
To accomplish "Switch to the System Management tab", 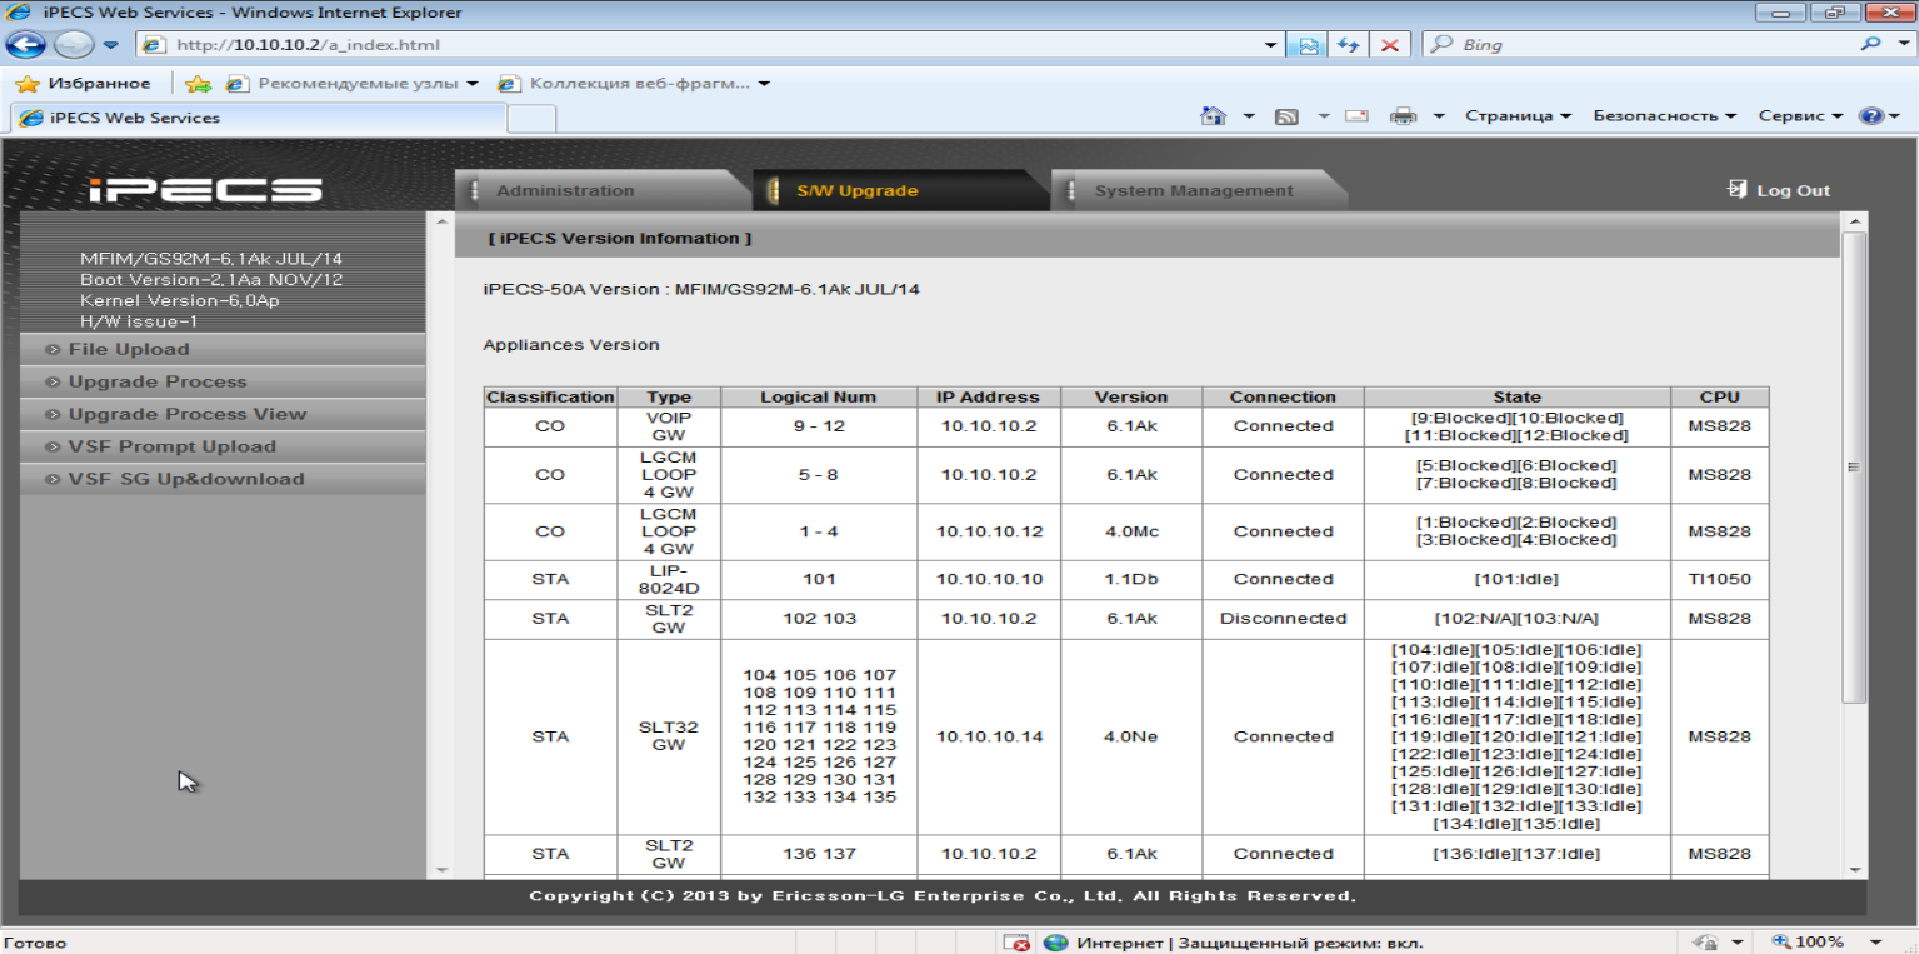I will (x=1193, y=190).
